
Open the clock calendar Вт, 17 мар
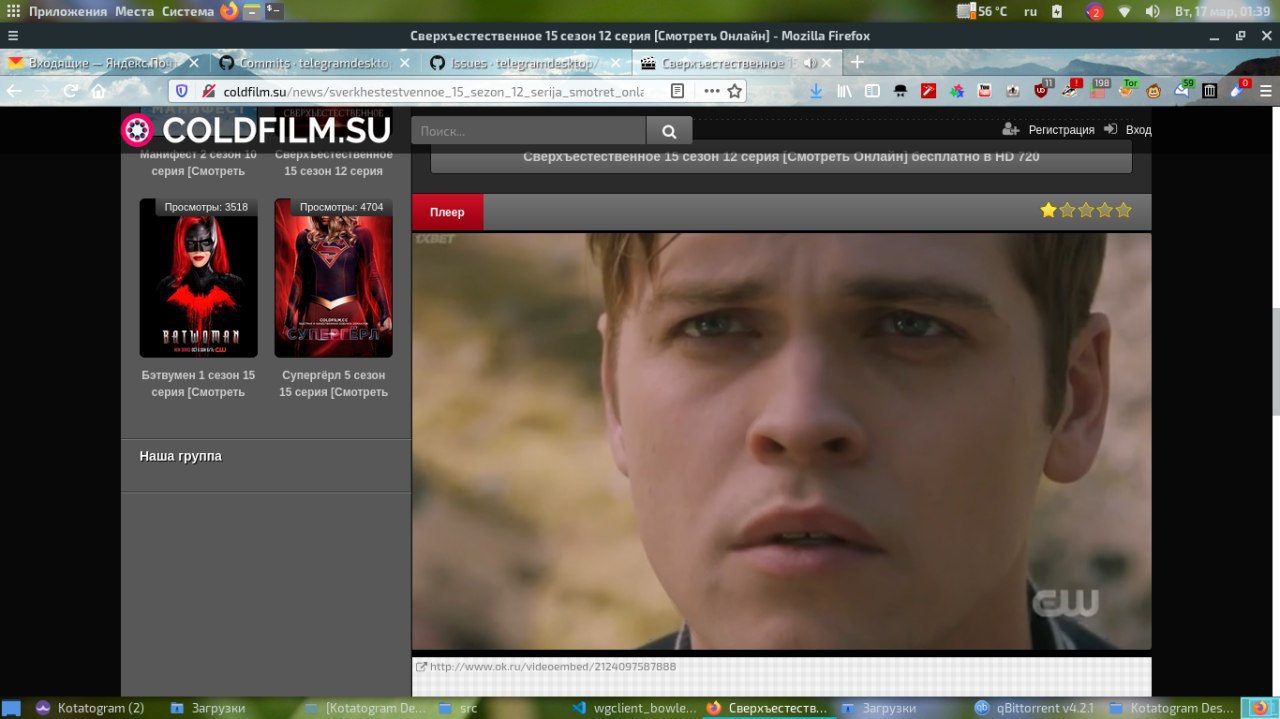[x=1222, y=11]
